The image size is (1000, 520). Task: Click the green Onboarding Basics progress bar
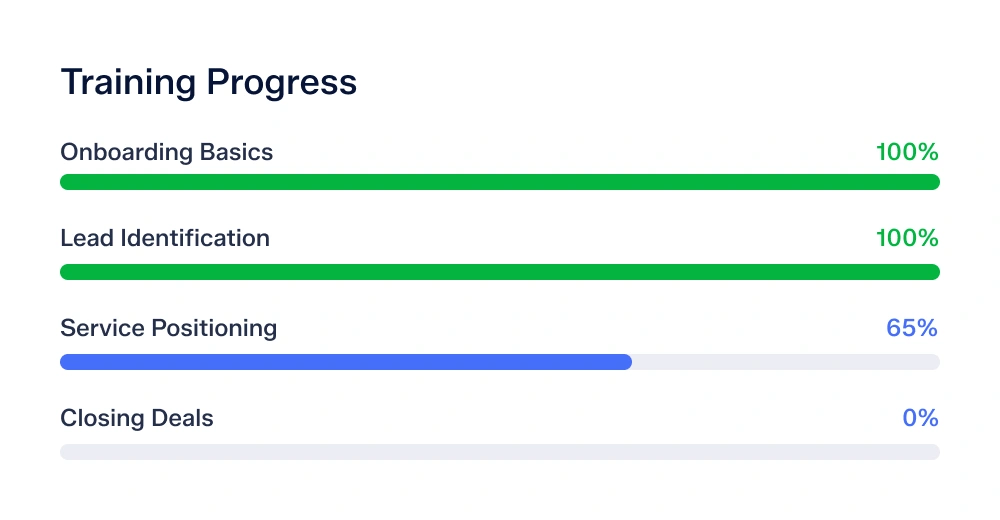[500, 182]
